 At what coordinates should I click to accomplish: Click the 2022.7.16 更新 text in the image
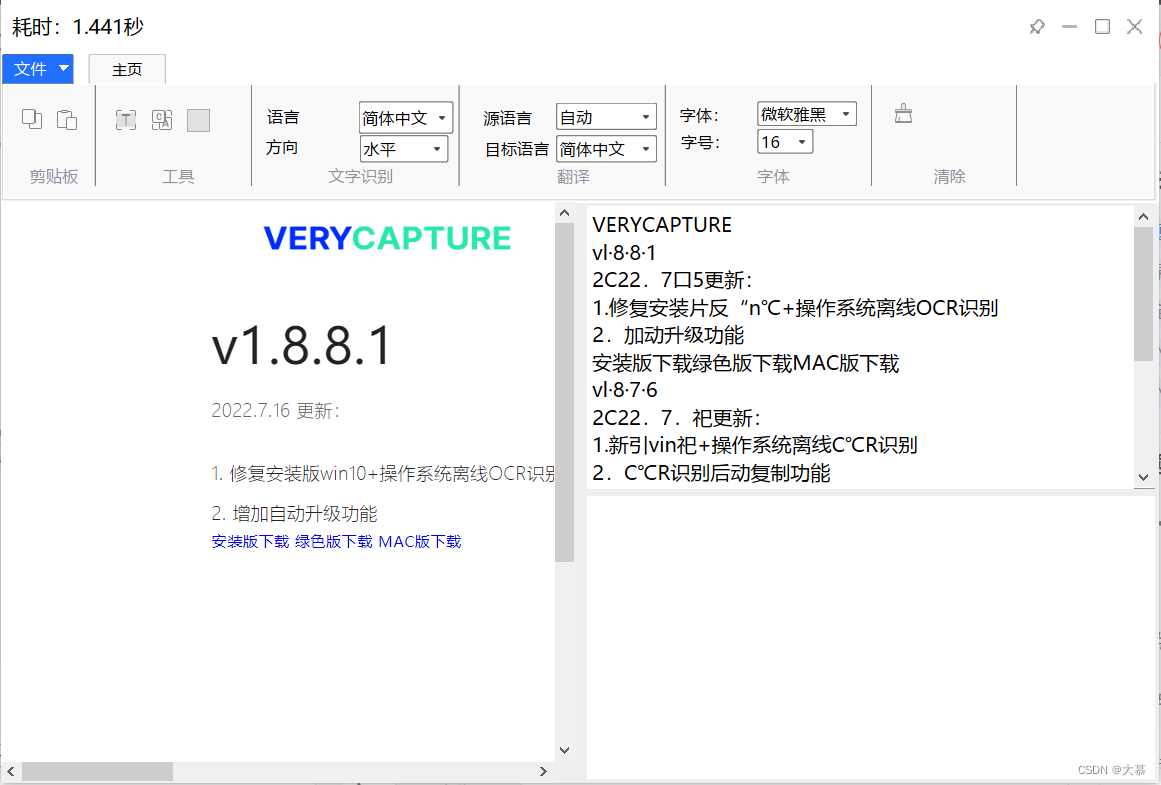pyautogui.click(x=275, y=410)
